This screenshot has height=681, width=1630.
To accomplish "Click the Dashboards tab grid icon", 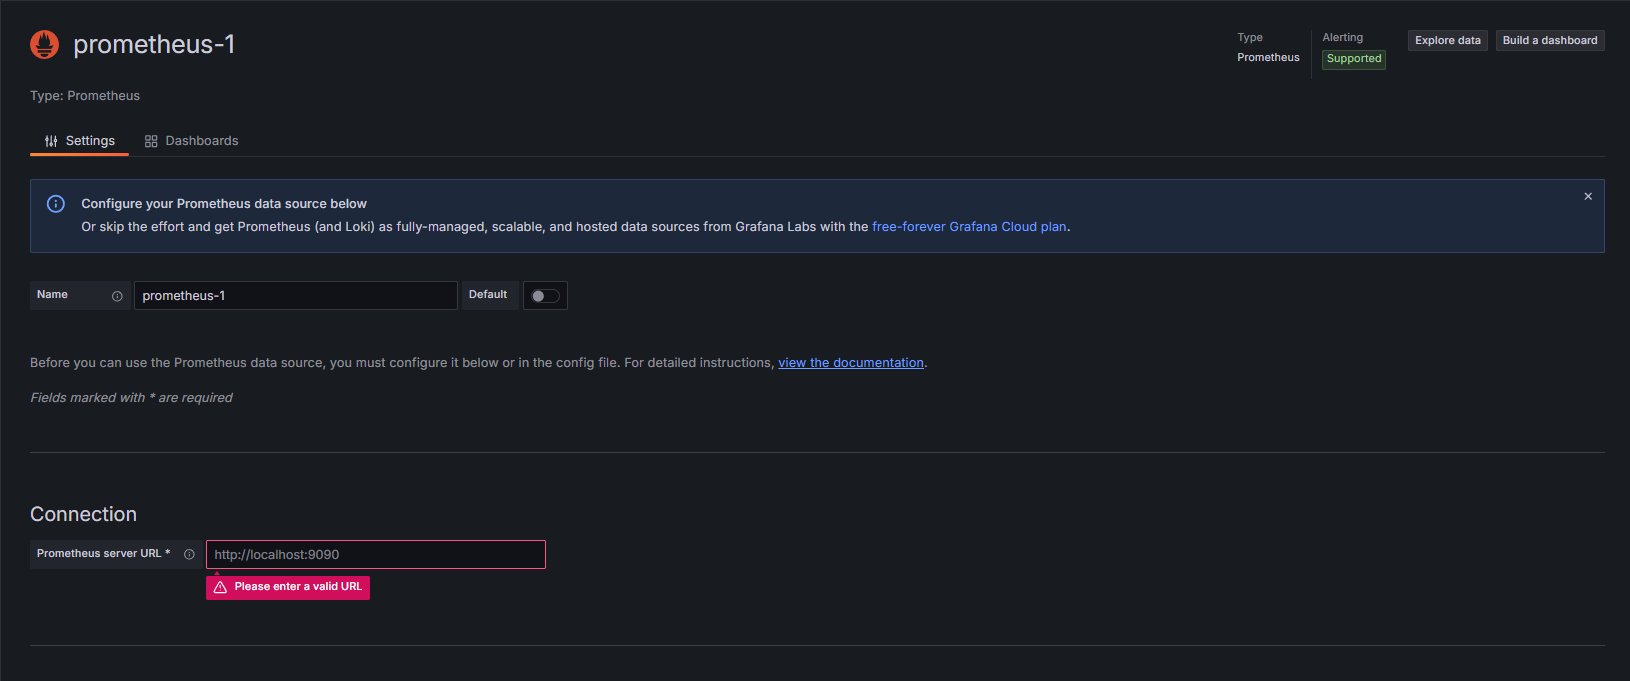I will click(x=151, y=141).
